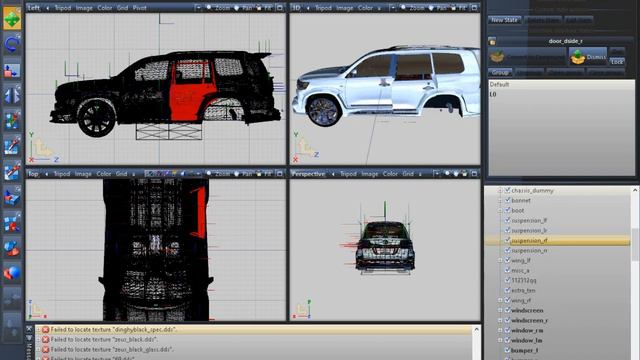Maximize the Perspective viewport
Viewport: 640px width, 360px height.
point(474,174)
